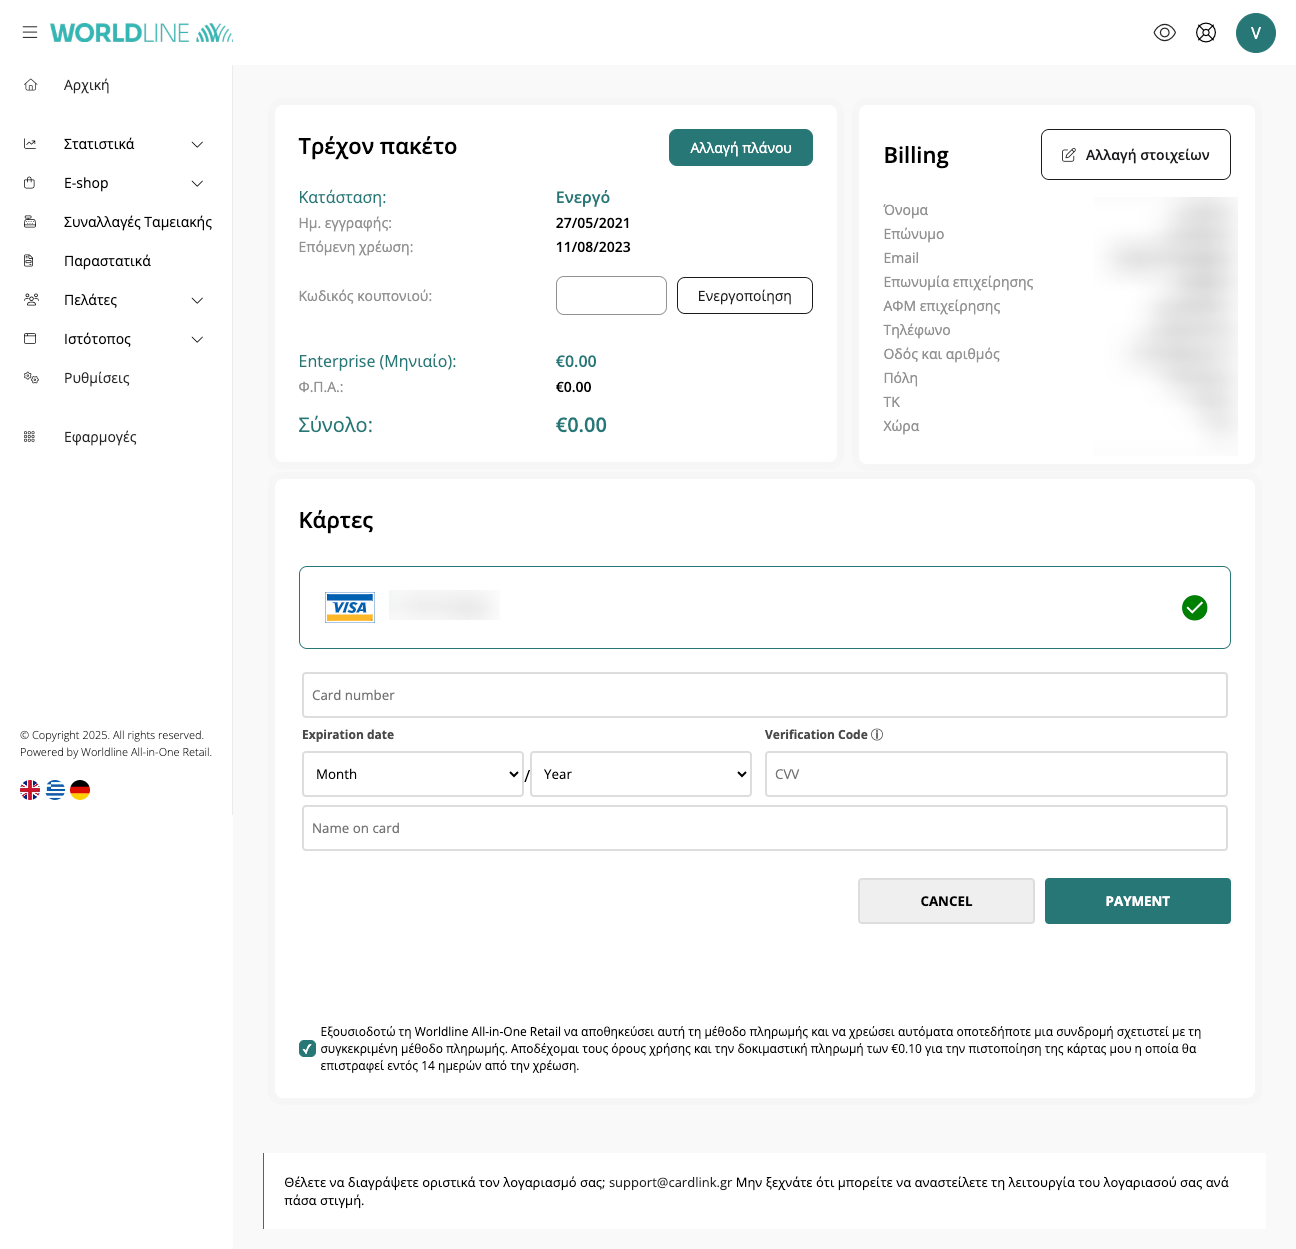The image size is (1296, 1249).
Task: Click the hamburger menu icon
Action: [30, 33]
